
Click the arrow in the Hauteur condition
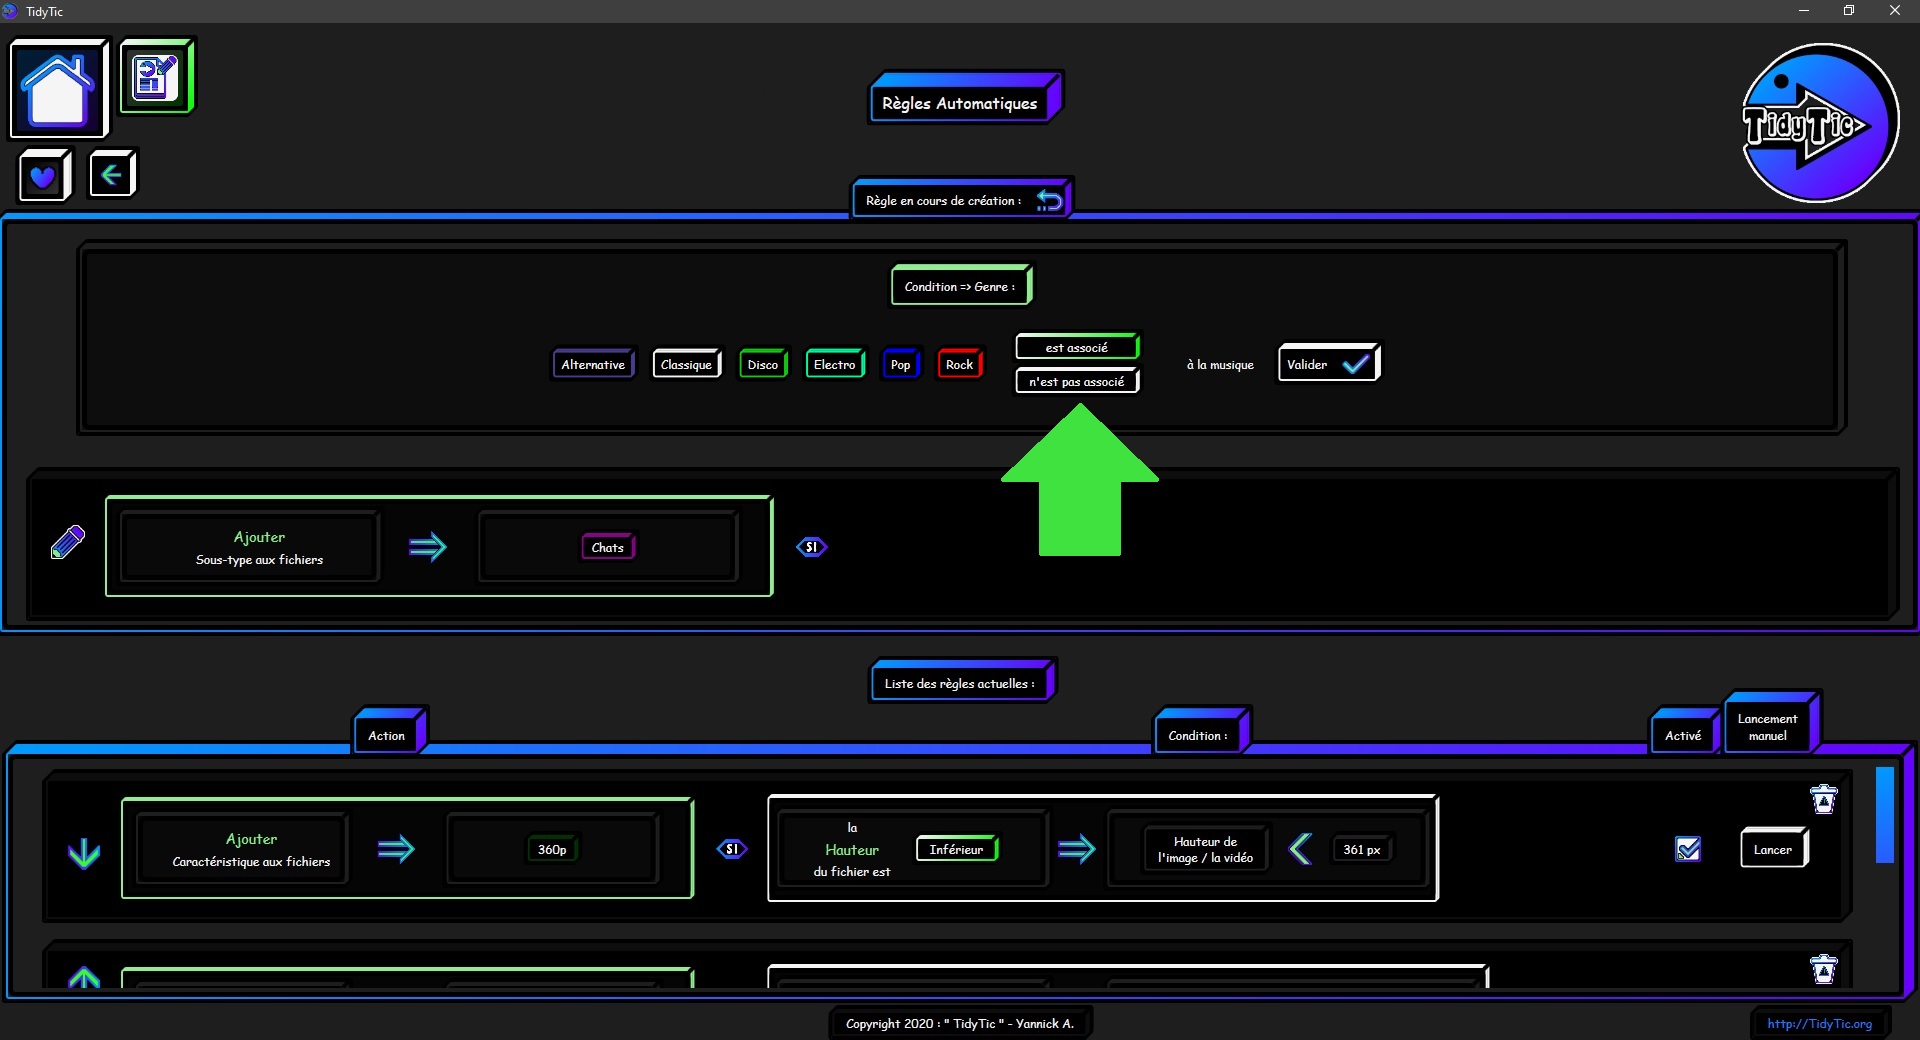tap(1076, 849)
